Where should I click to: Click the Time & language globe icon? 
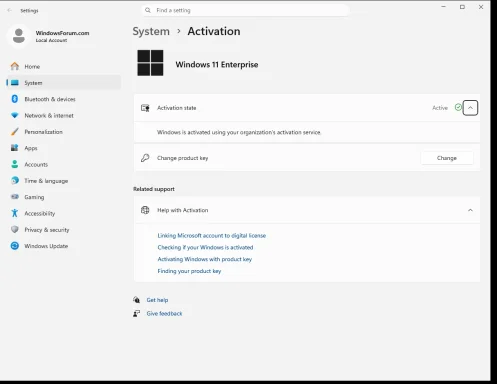15,180
